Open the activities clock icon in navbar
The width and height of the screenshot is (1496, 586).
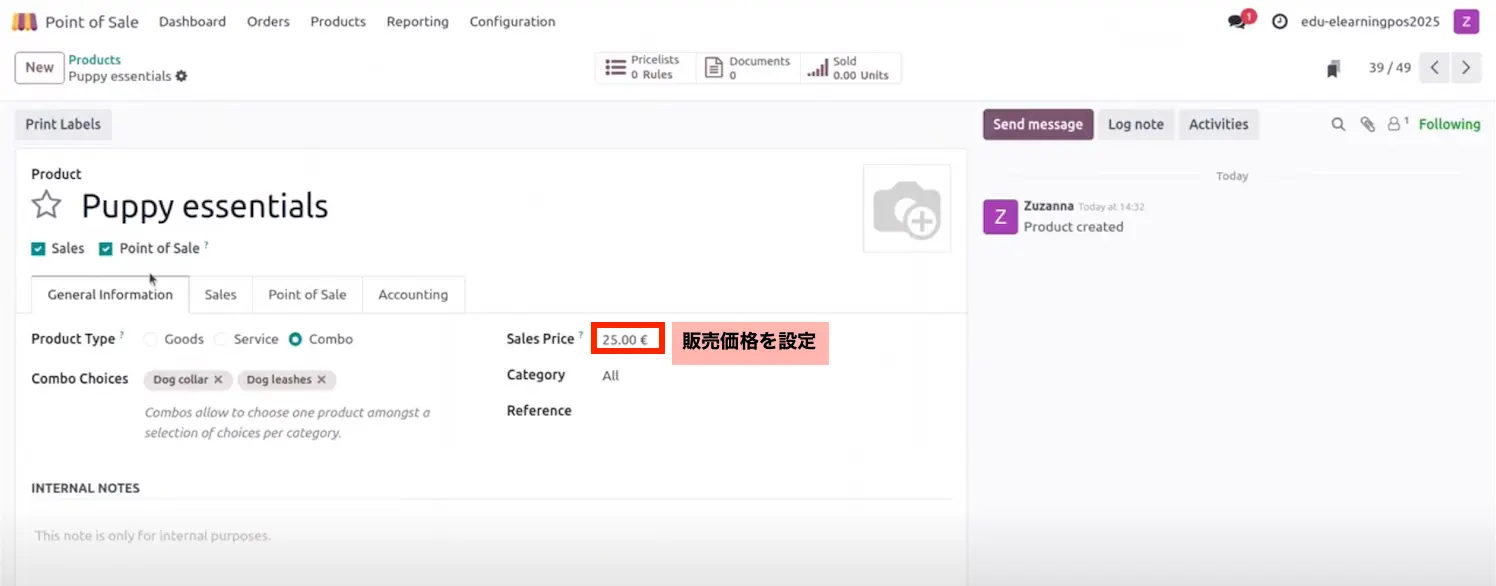point(1279,22)
